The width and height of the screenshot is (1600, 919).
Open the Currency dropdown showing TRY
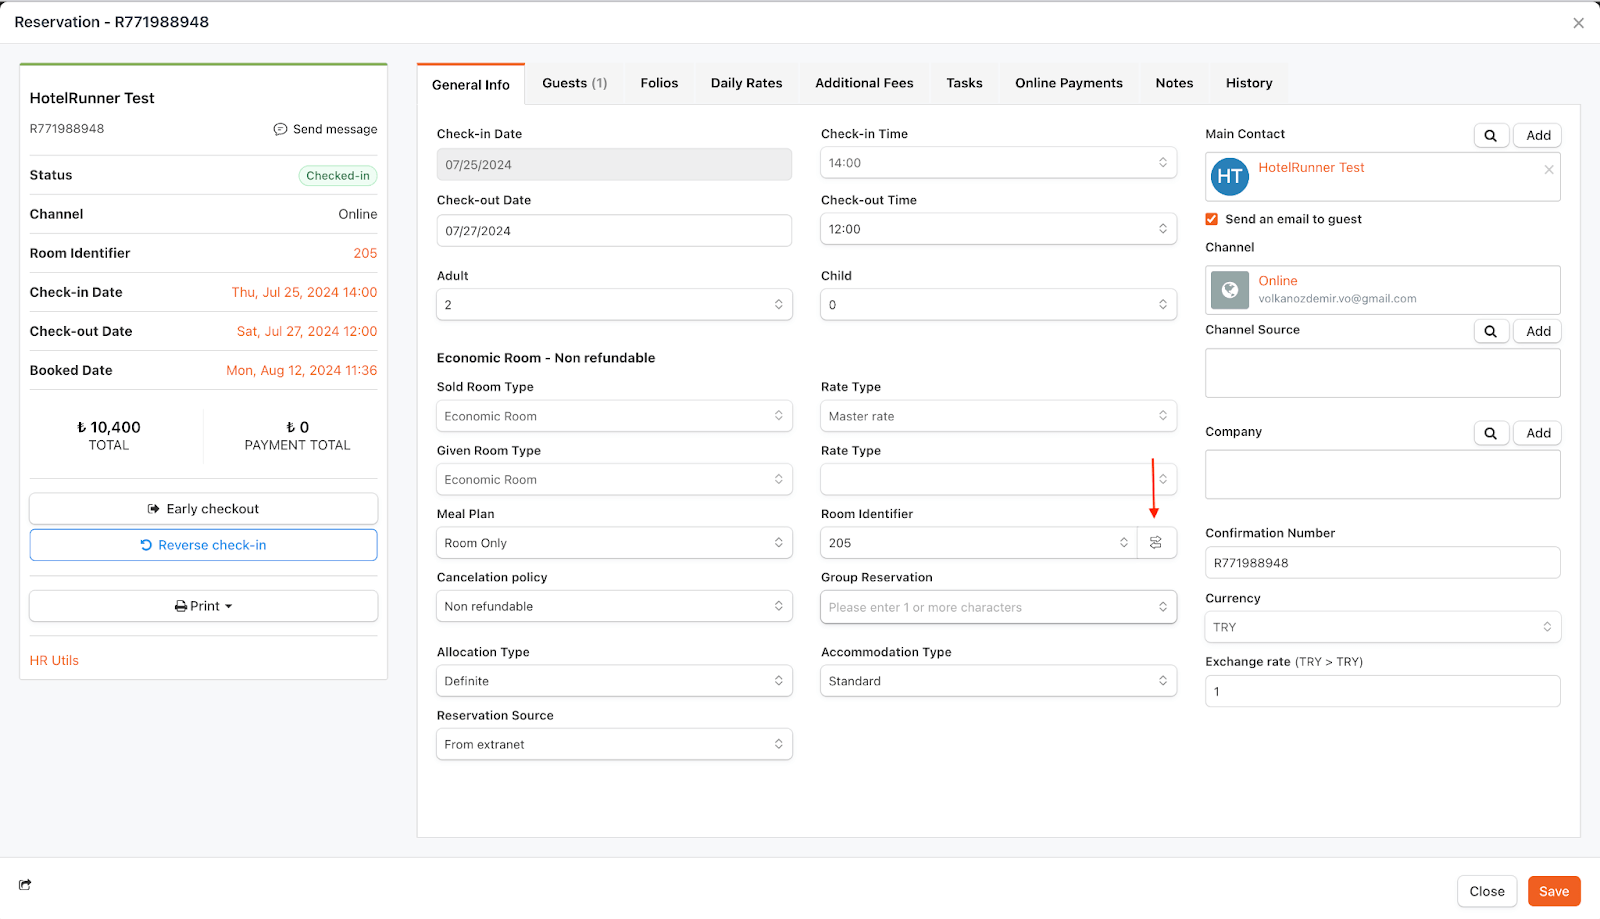click(x=1382, y=627)
